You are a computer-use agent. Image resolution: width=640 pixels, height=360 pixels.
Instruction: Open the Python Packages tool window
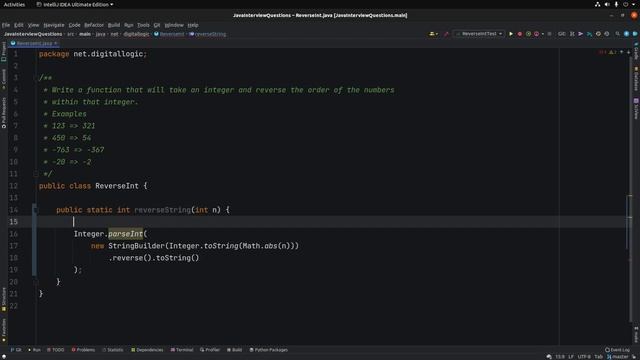pyautogui.click(x=269, y=350)
